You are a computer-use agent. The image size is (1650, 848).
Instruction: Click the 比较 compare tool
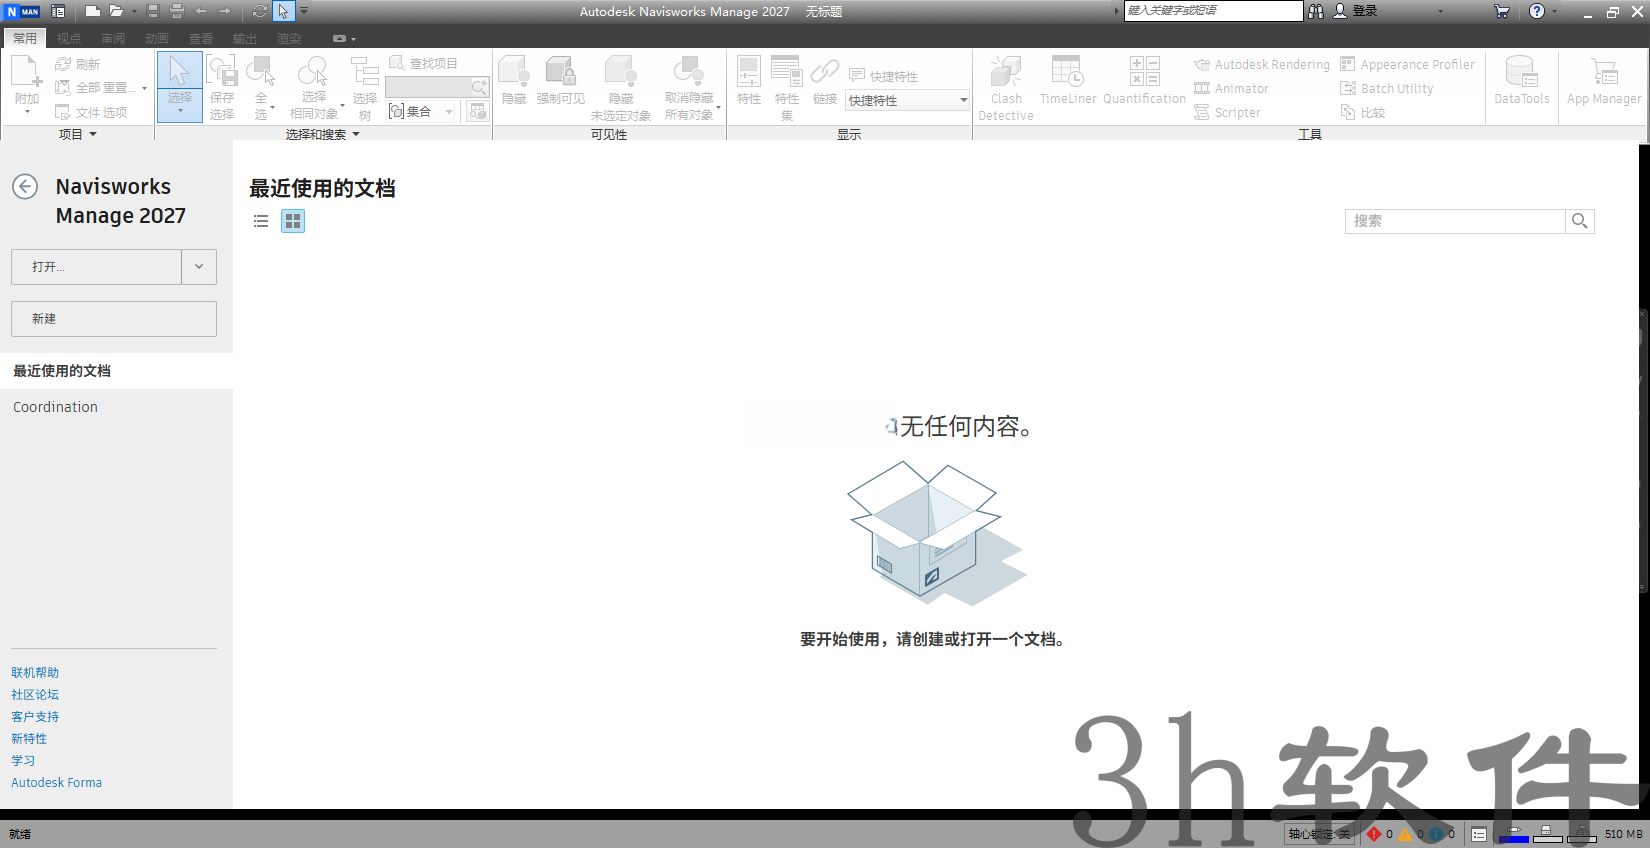click(1363, 112)
